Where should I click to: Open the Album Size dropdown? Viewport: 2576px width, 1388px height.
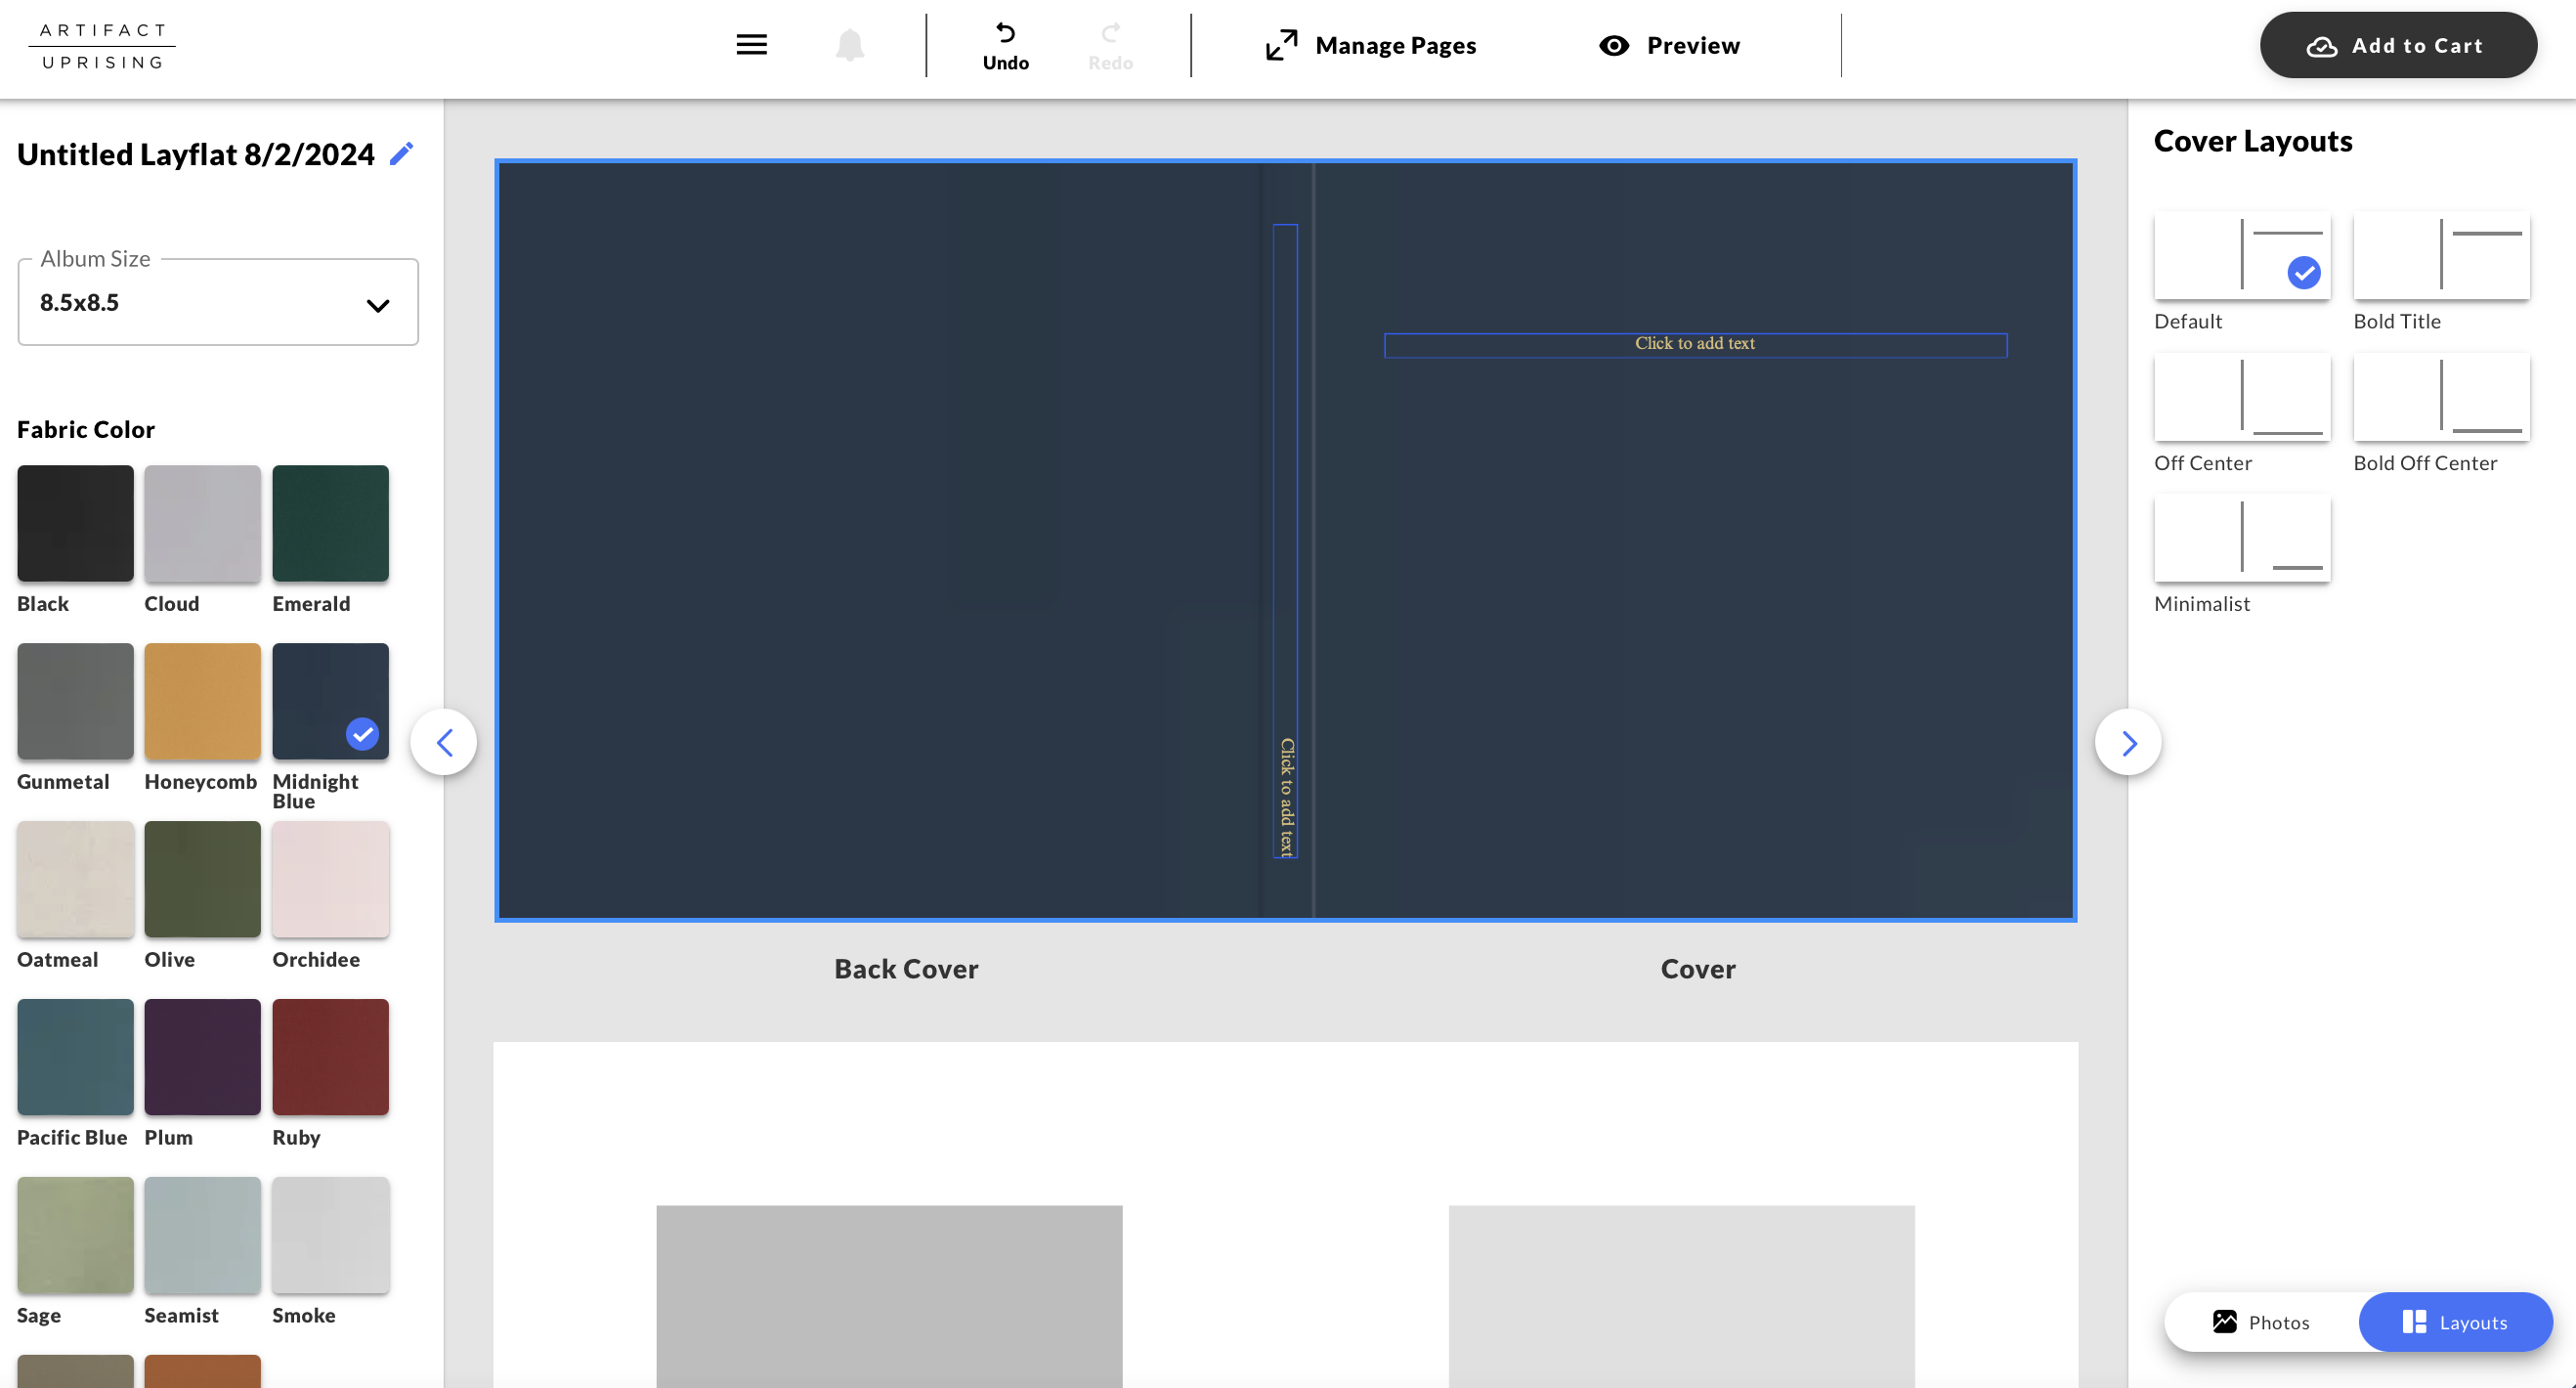218,302
